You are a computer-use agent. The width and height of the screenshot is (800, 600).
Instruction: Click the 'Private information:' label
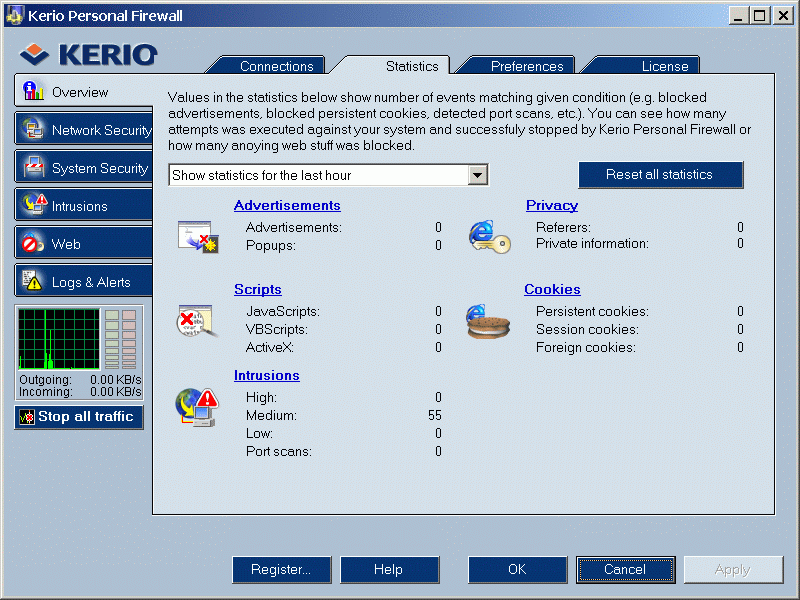point(592,244)
